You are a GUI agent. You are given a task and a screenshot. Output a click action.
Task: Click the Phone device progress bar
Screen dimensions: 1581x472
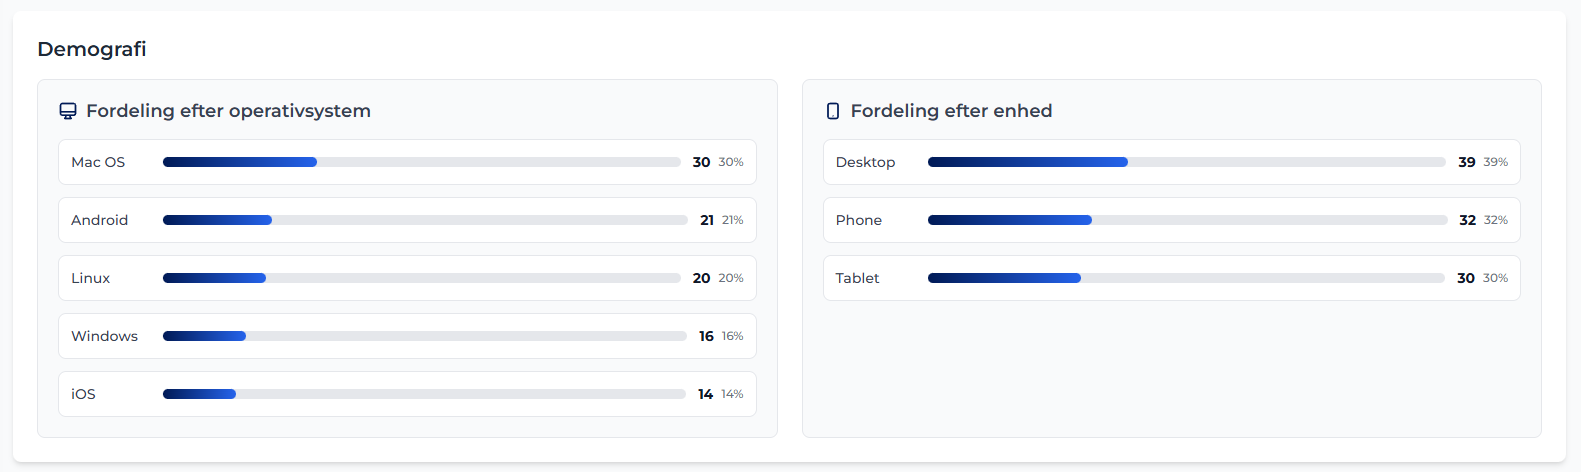[1187, 220]
